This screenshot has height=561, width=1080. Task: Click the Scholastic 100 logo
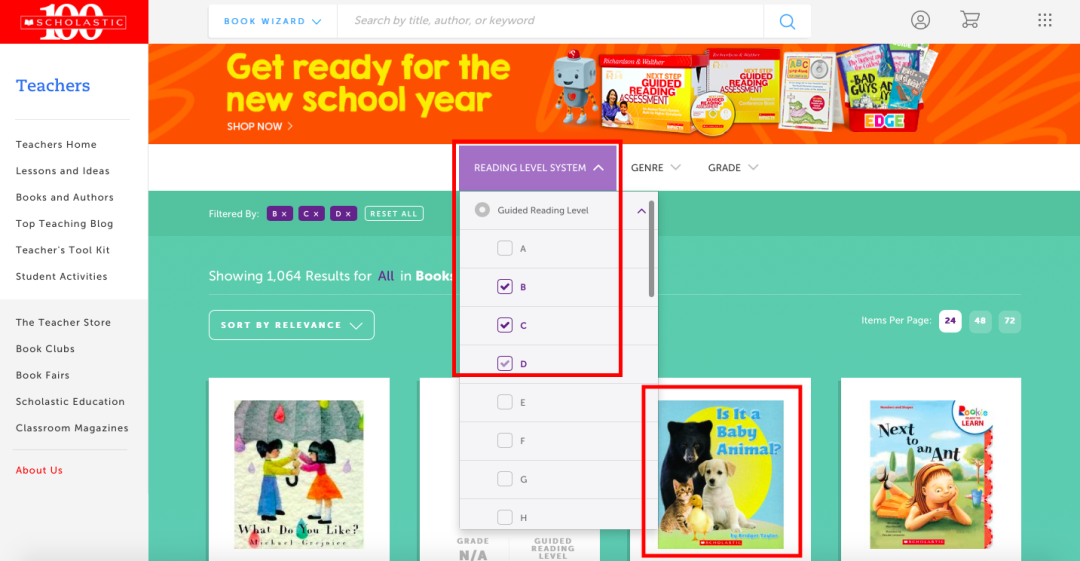(74, 22)
